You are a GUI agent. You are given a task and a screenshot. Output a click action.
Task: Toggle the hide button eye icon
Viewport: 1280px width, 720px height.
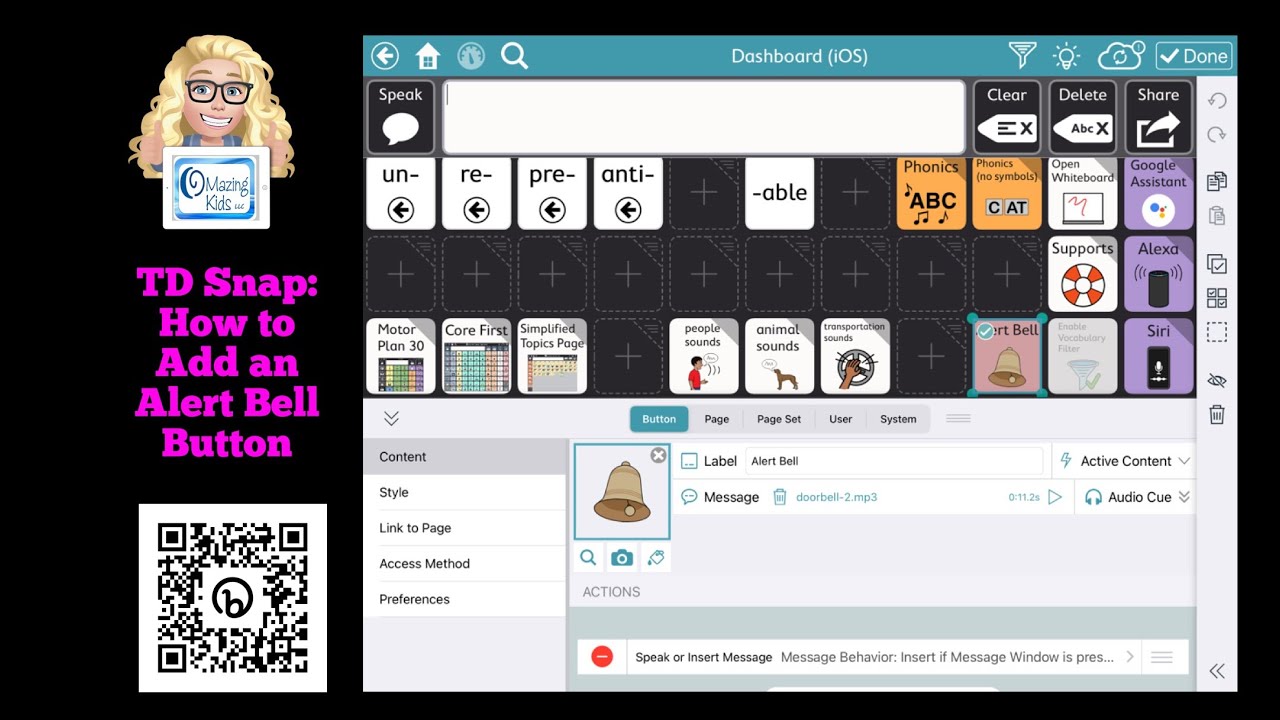1217,381
